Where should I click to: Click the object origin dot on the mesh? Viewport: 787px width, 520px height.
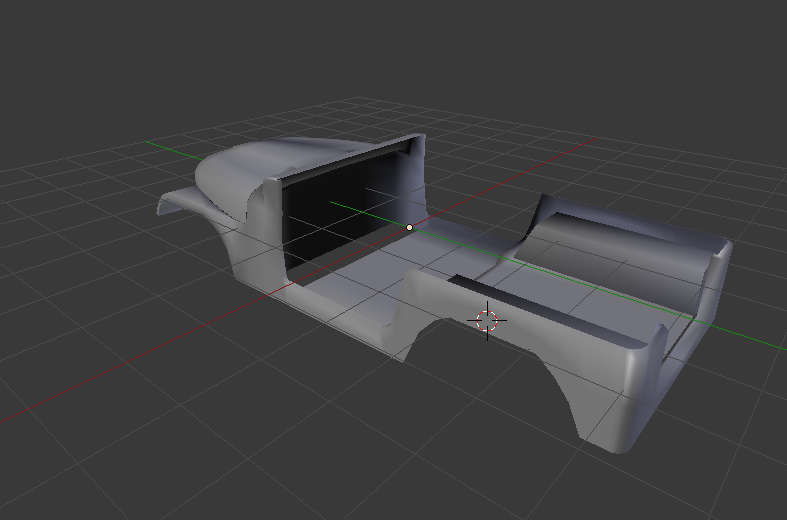pyautogui.click(x=410, y=227)
